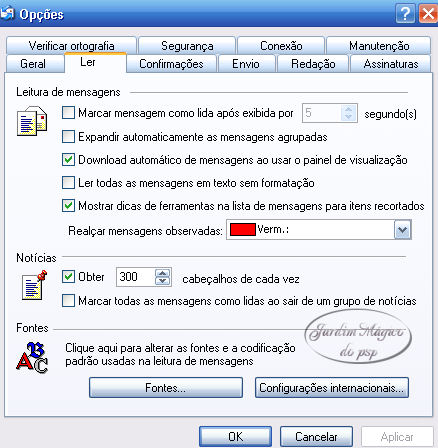Click the red Verm. color swatch

point(243,230)
